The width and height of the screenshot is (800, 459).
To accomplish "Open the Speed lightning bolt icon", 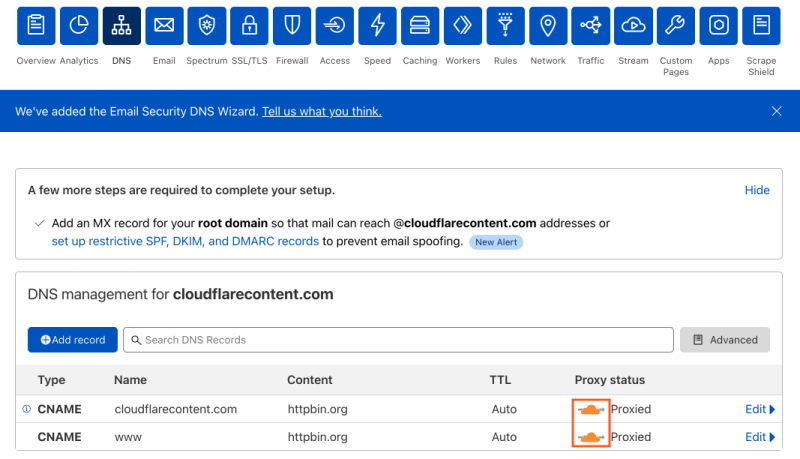I will [x=378, y=26].
